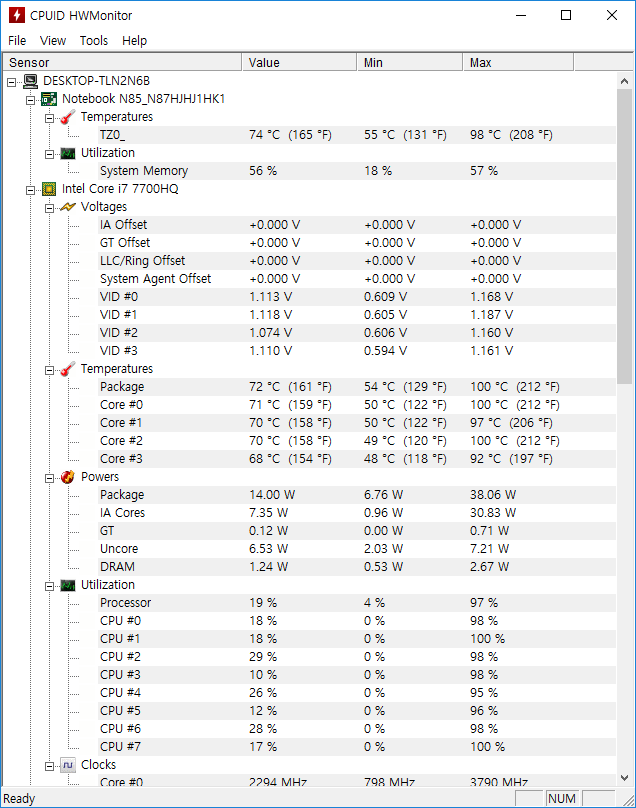636x808 pixels.
Task: Click the thermometer icon beside Notebook Temperatures
Action: click(68, 117)
